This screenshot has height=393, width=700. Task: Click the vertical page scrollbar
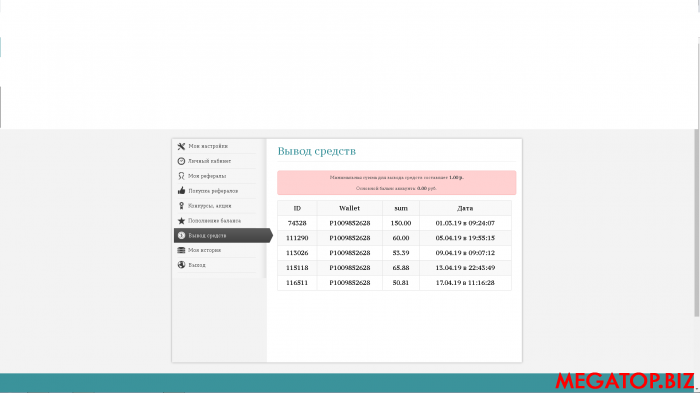coord(696,222)
